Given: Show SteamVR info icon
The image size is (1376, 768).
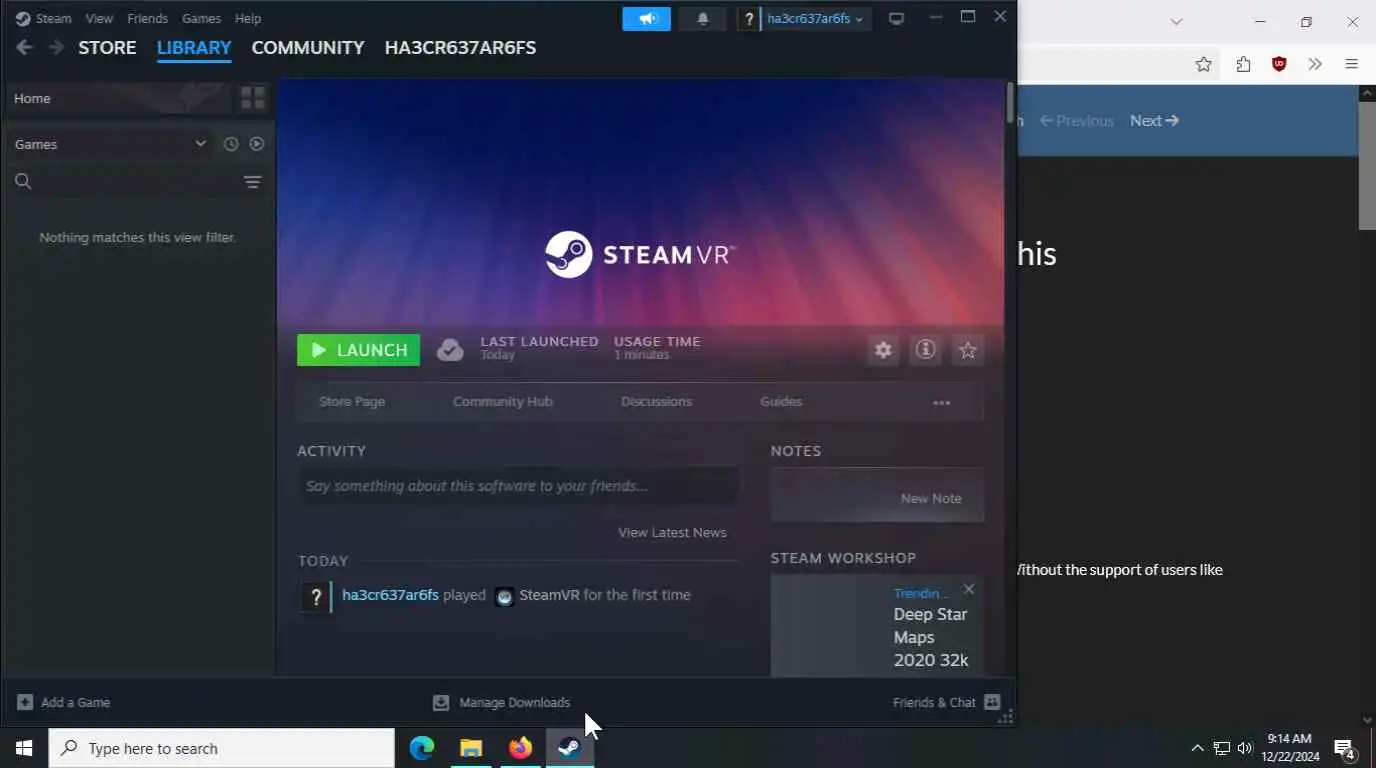Looking at the screenshot, I should point(926,350).
